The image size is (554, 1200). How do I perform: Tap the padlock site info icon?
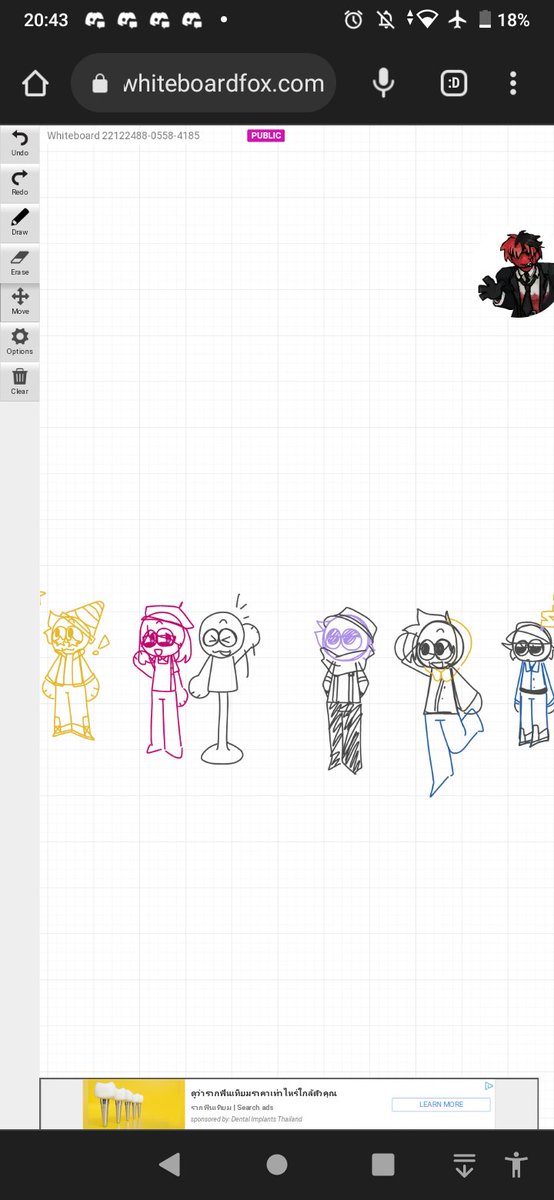pyautogui.click(x=99, y=84)
